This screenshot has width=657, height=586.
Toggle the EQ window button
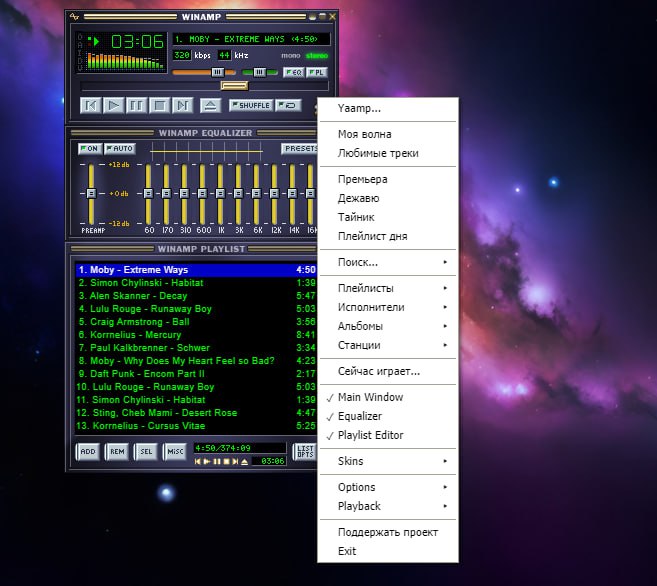coord(294,72)
